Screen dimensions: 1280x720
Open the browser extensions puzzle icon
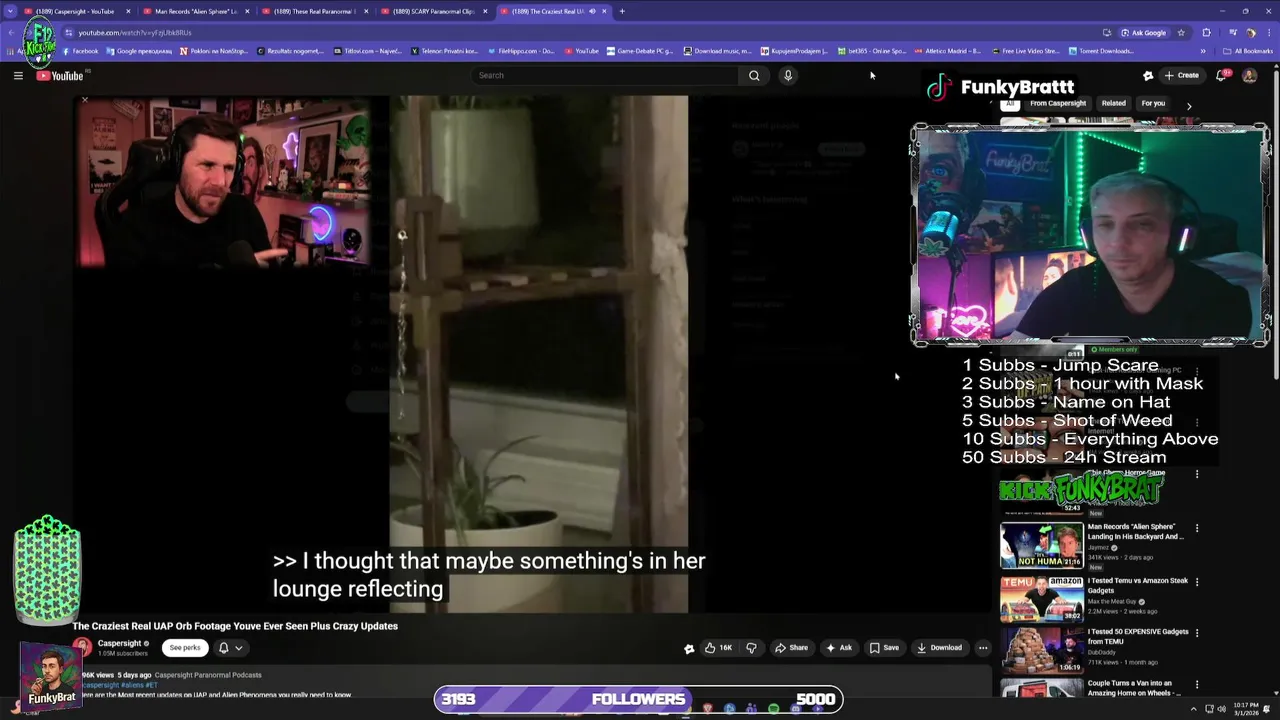(1207, 32)
